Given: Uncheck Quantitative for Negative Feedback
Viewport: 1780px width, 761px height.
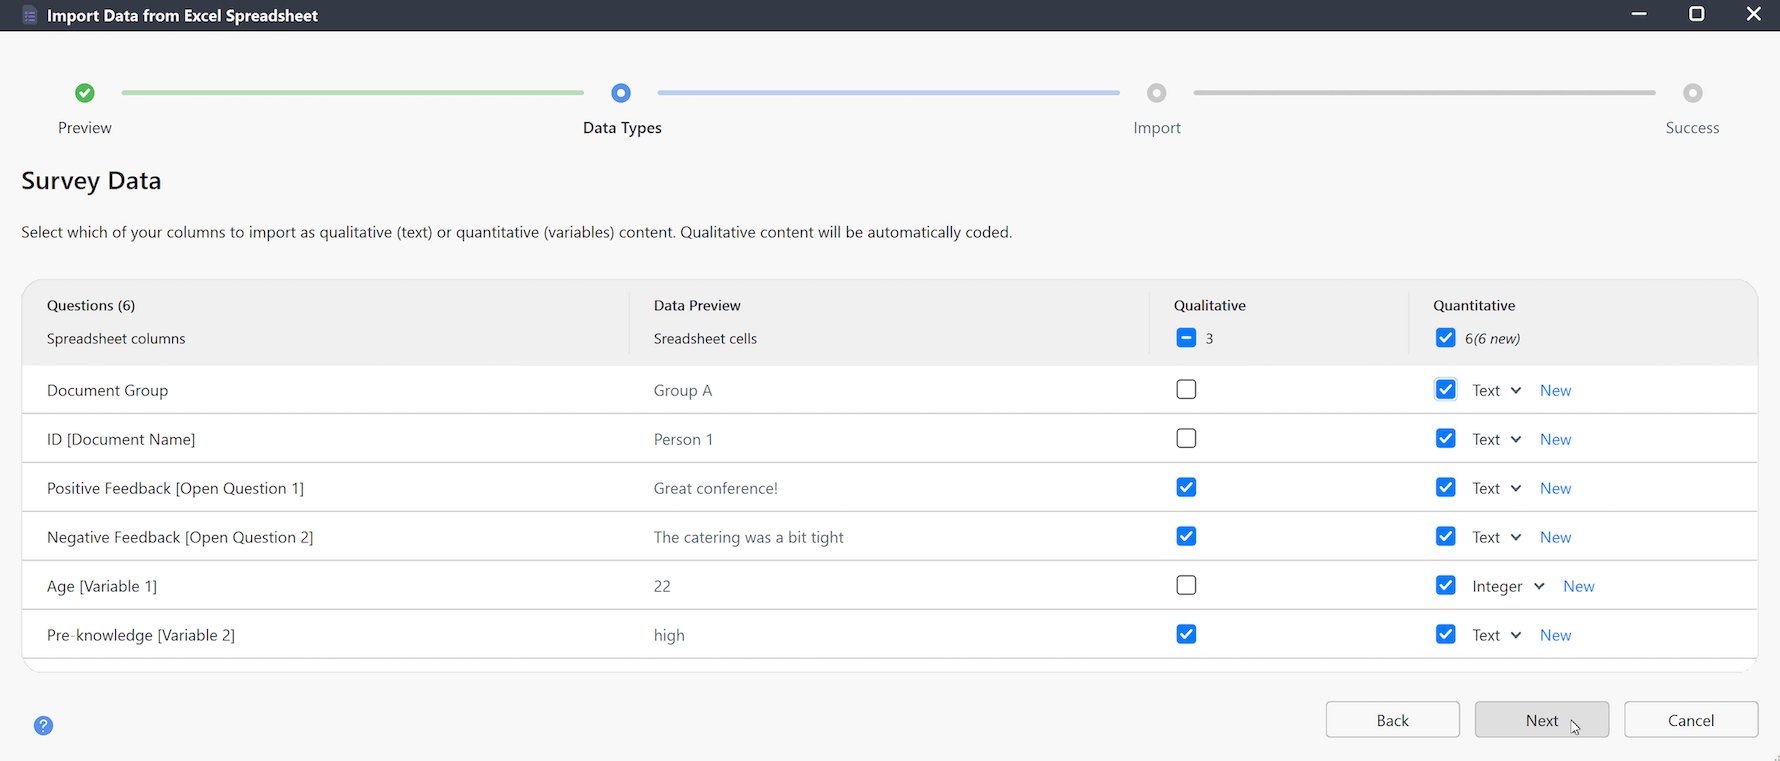Looking at the screenshot, I should 1446,537.
